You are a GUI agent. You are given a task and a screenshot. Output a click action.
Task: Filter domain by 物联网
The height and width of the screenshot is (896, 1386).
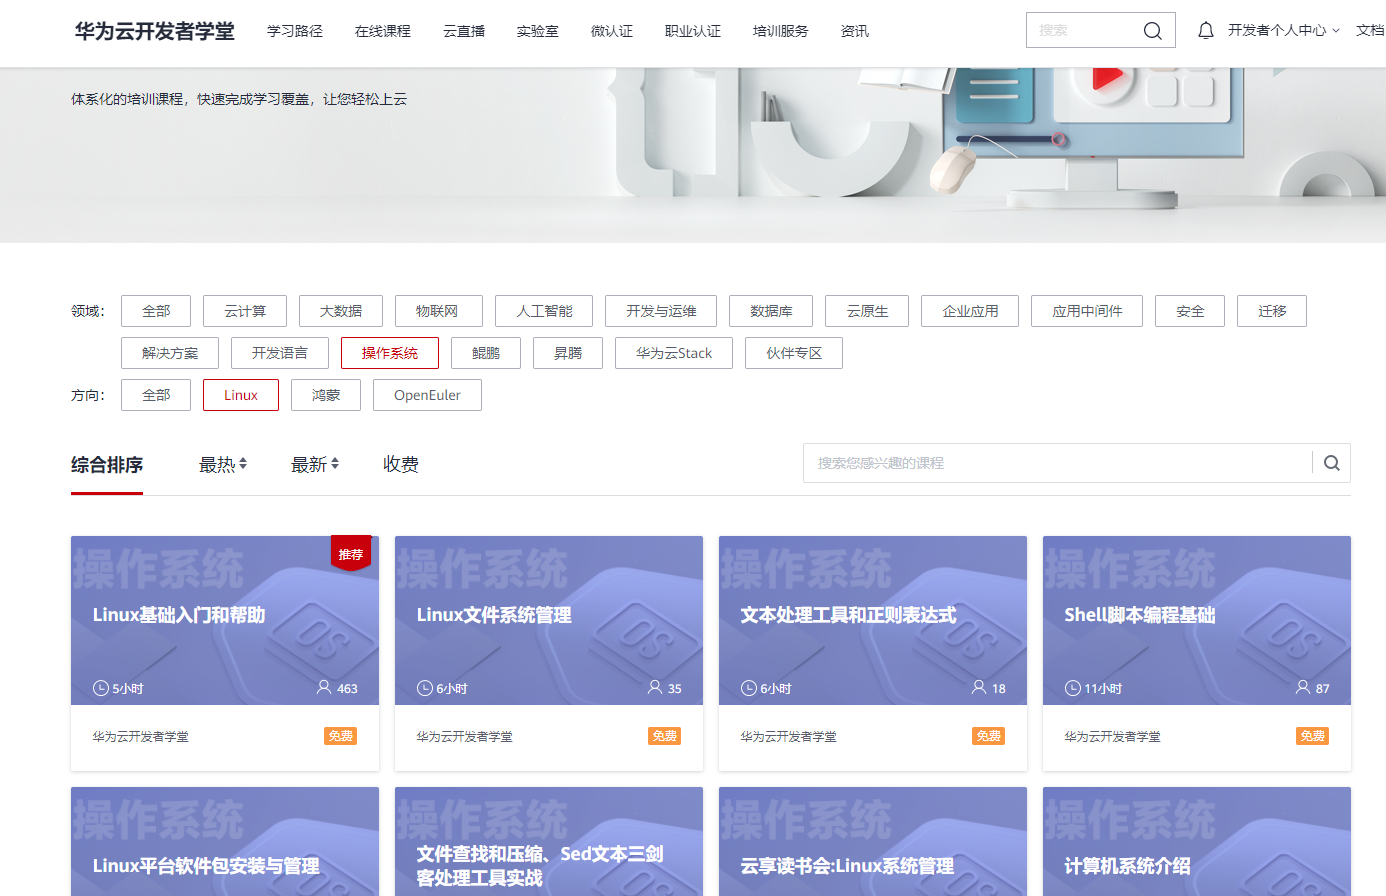coord(439,311)
